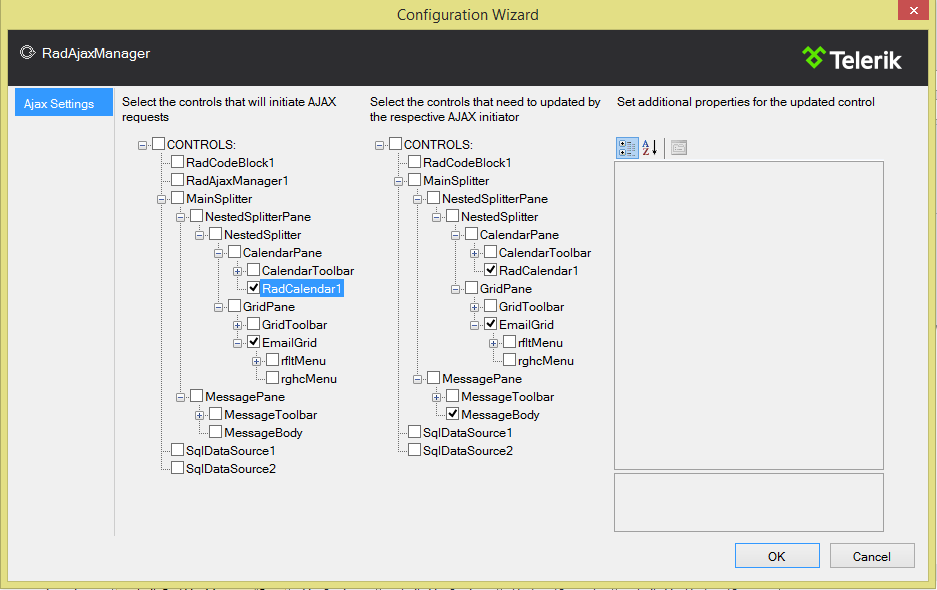Click the empty property grid area

(749, 315)
